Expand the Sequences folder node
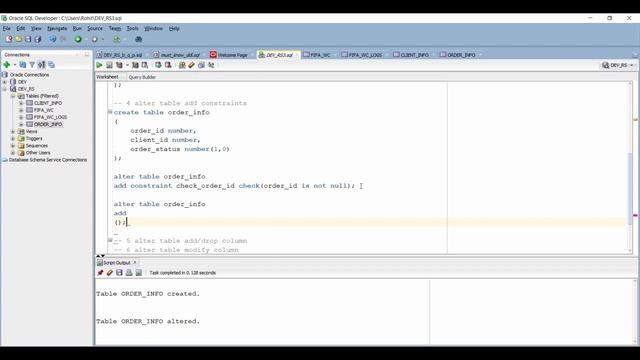Screen dimensions: 640x360 click(13, 146)
